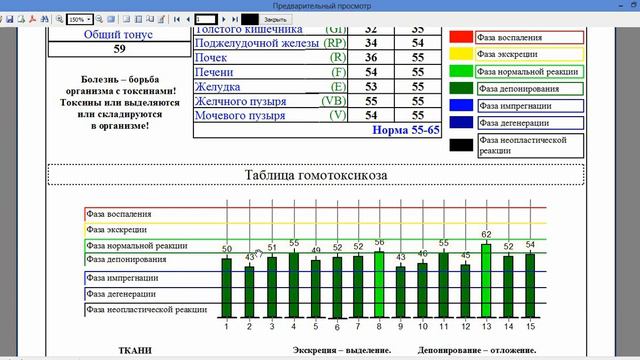Click the light green Фаза нормальной реакции swatch
640x360 pixels.
pos(461,71)
